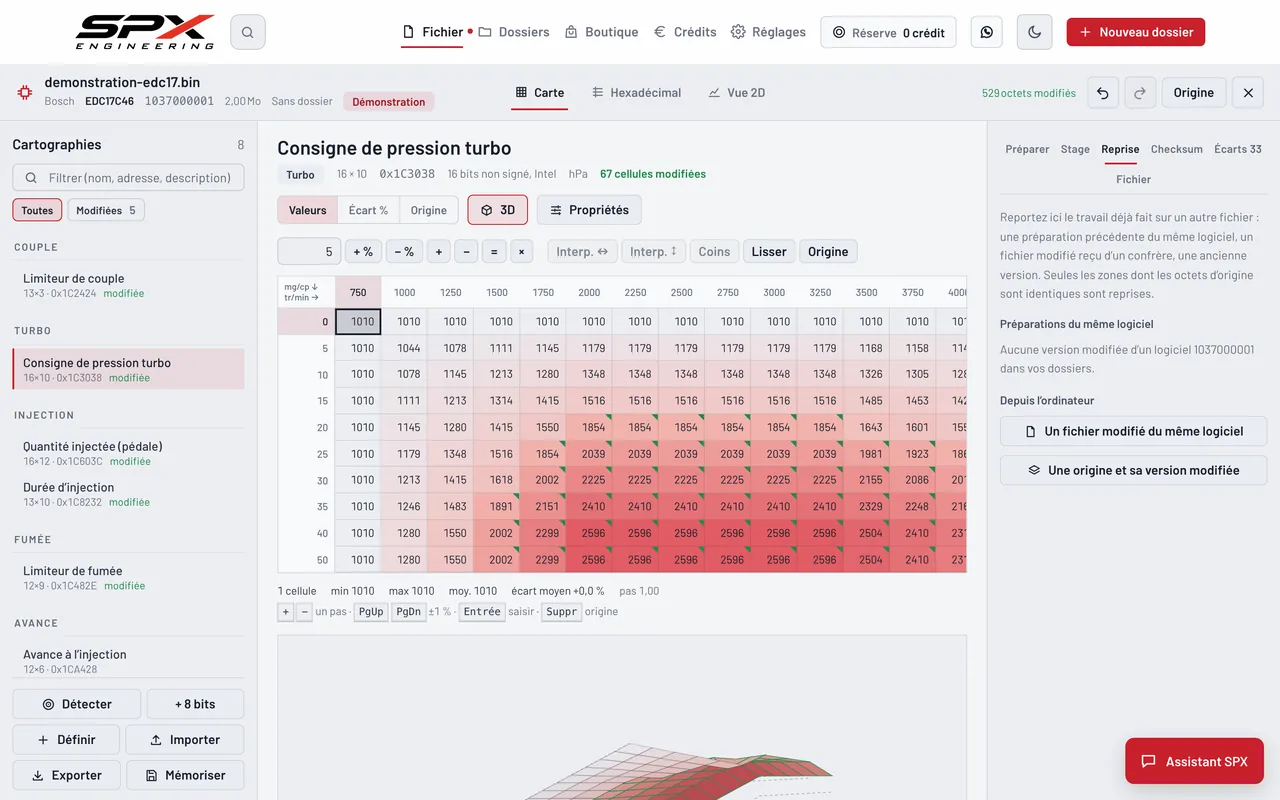
Task: Switch to dark mode with the moon icon
Action: pos(1035,32)
